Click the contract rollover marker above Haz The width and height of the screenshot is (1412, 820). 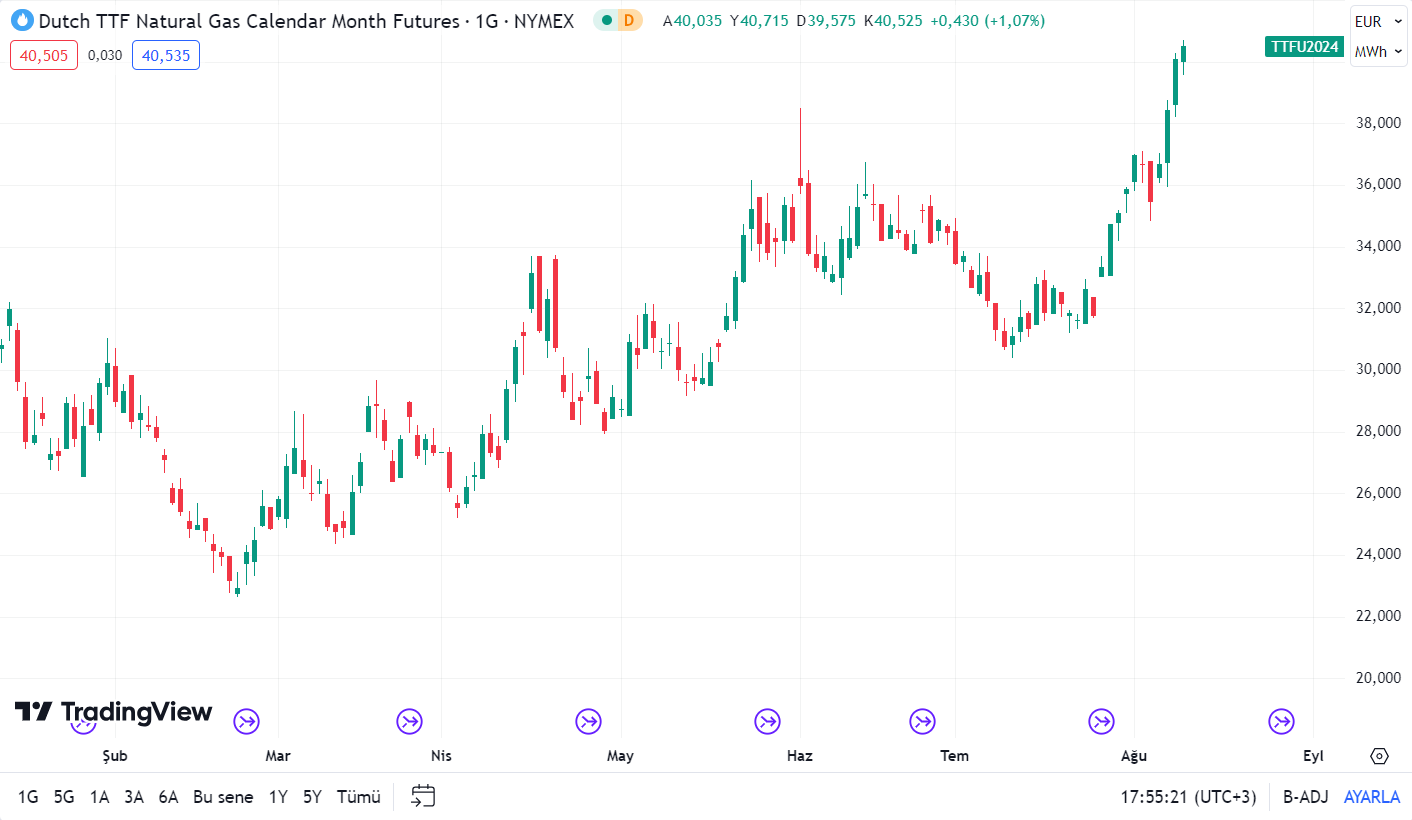click(767, 720)
